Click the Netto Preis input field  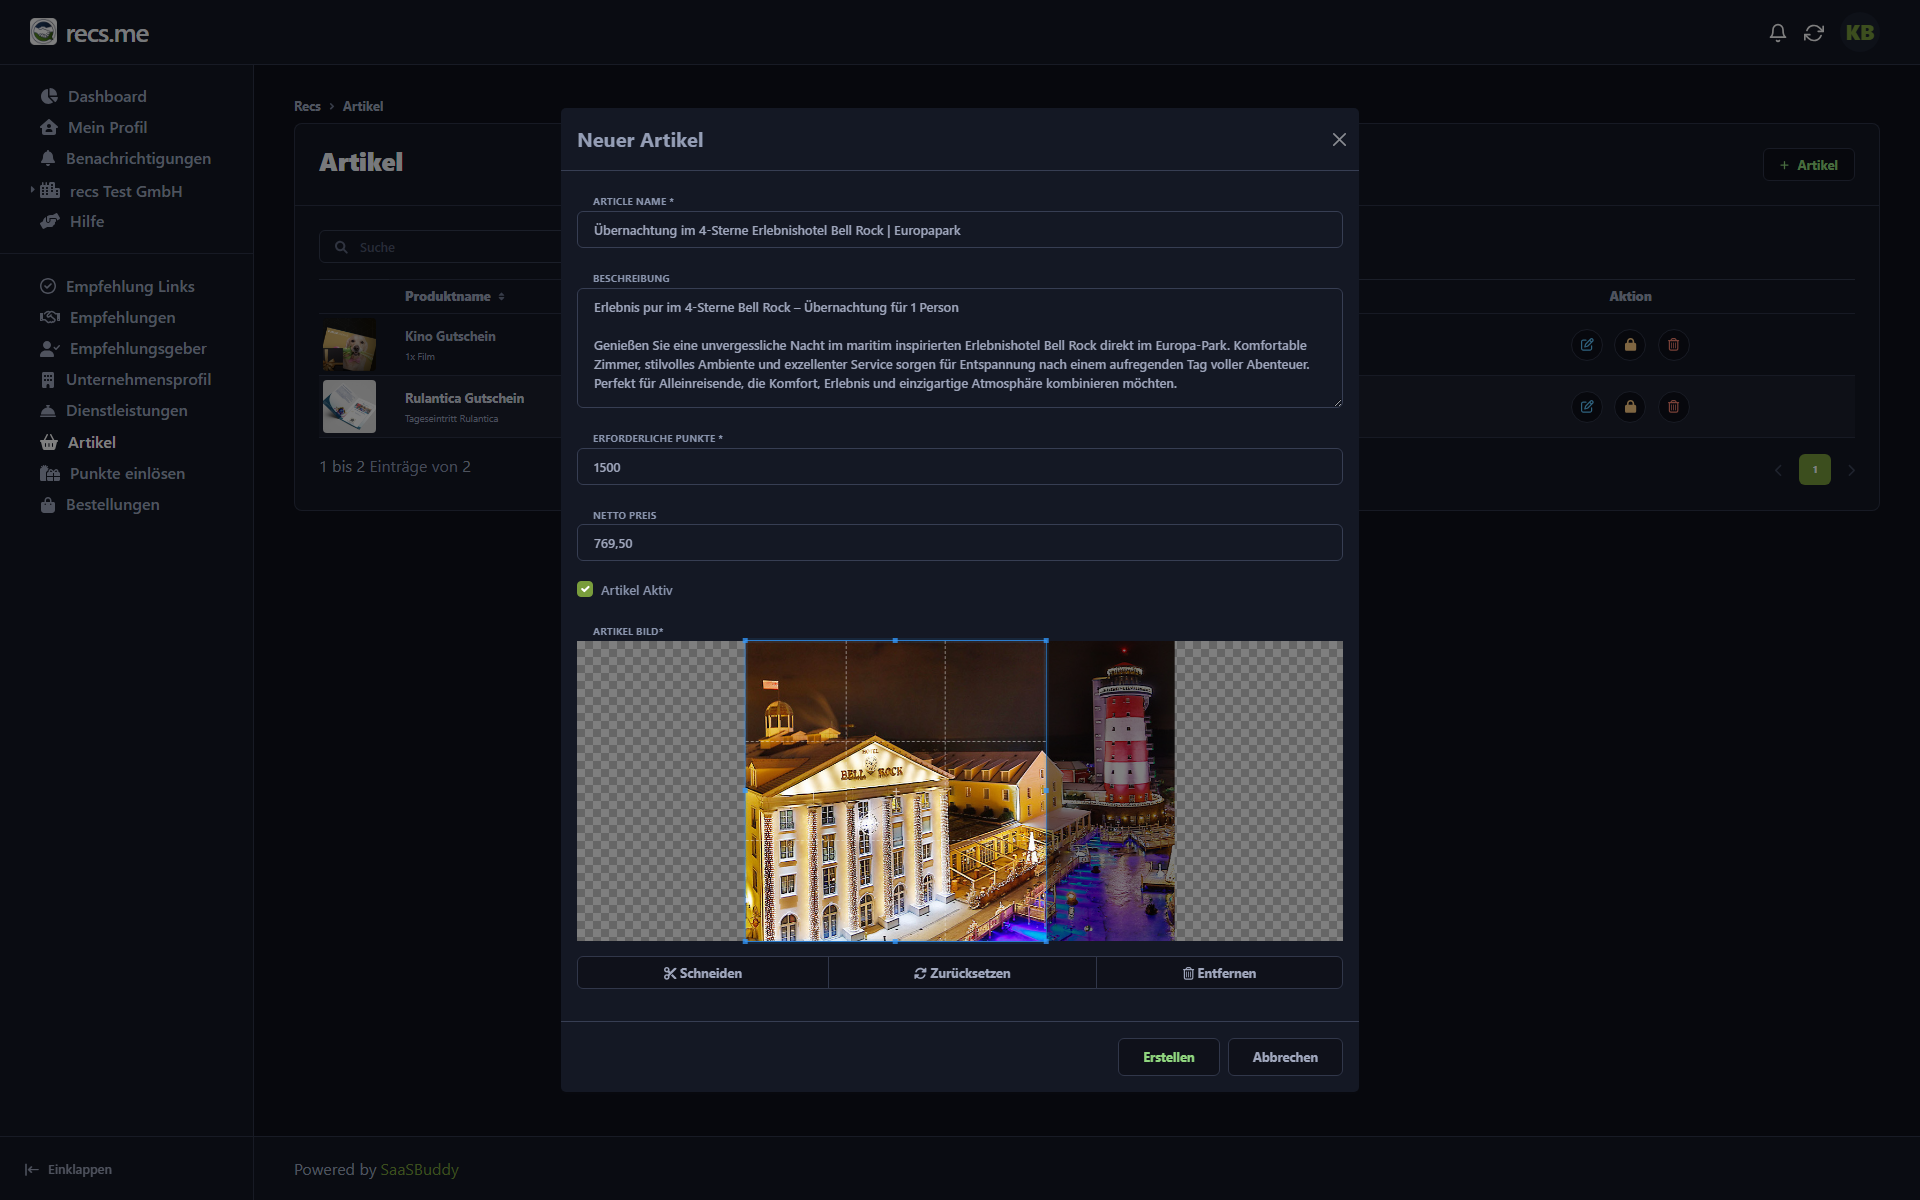959,543
